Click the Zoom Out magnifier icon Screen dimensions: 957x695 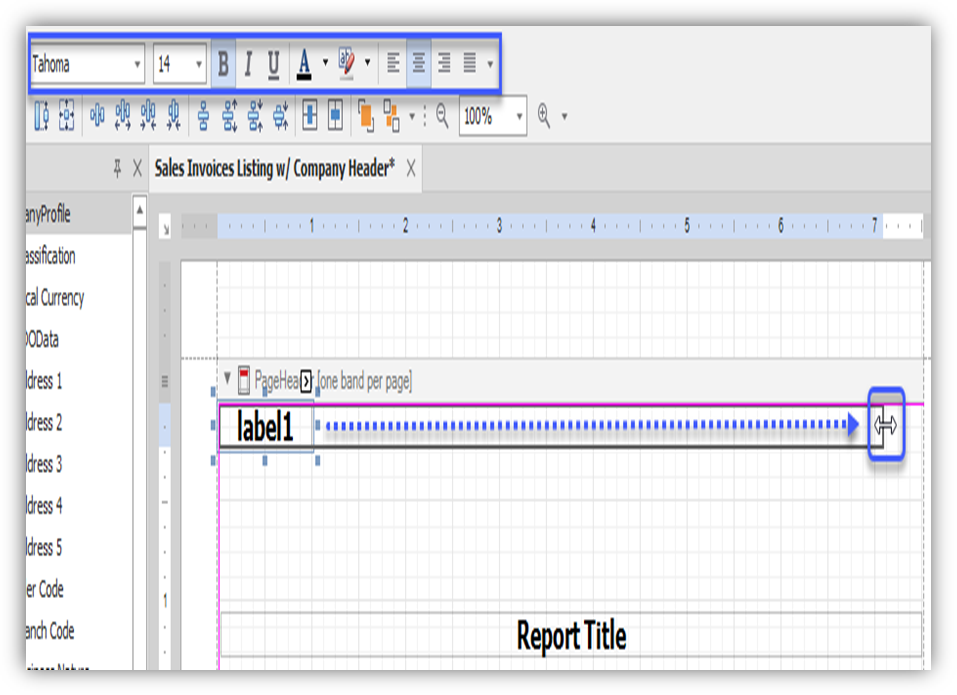[442, 118]
